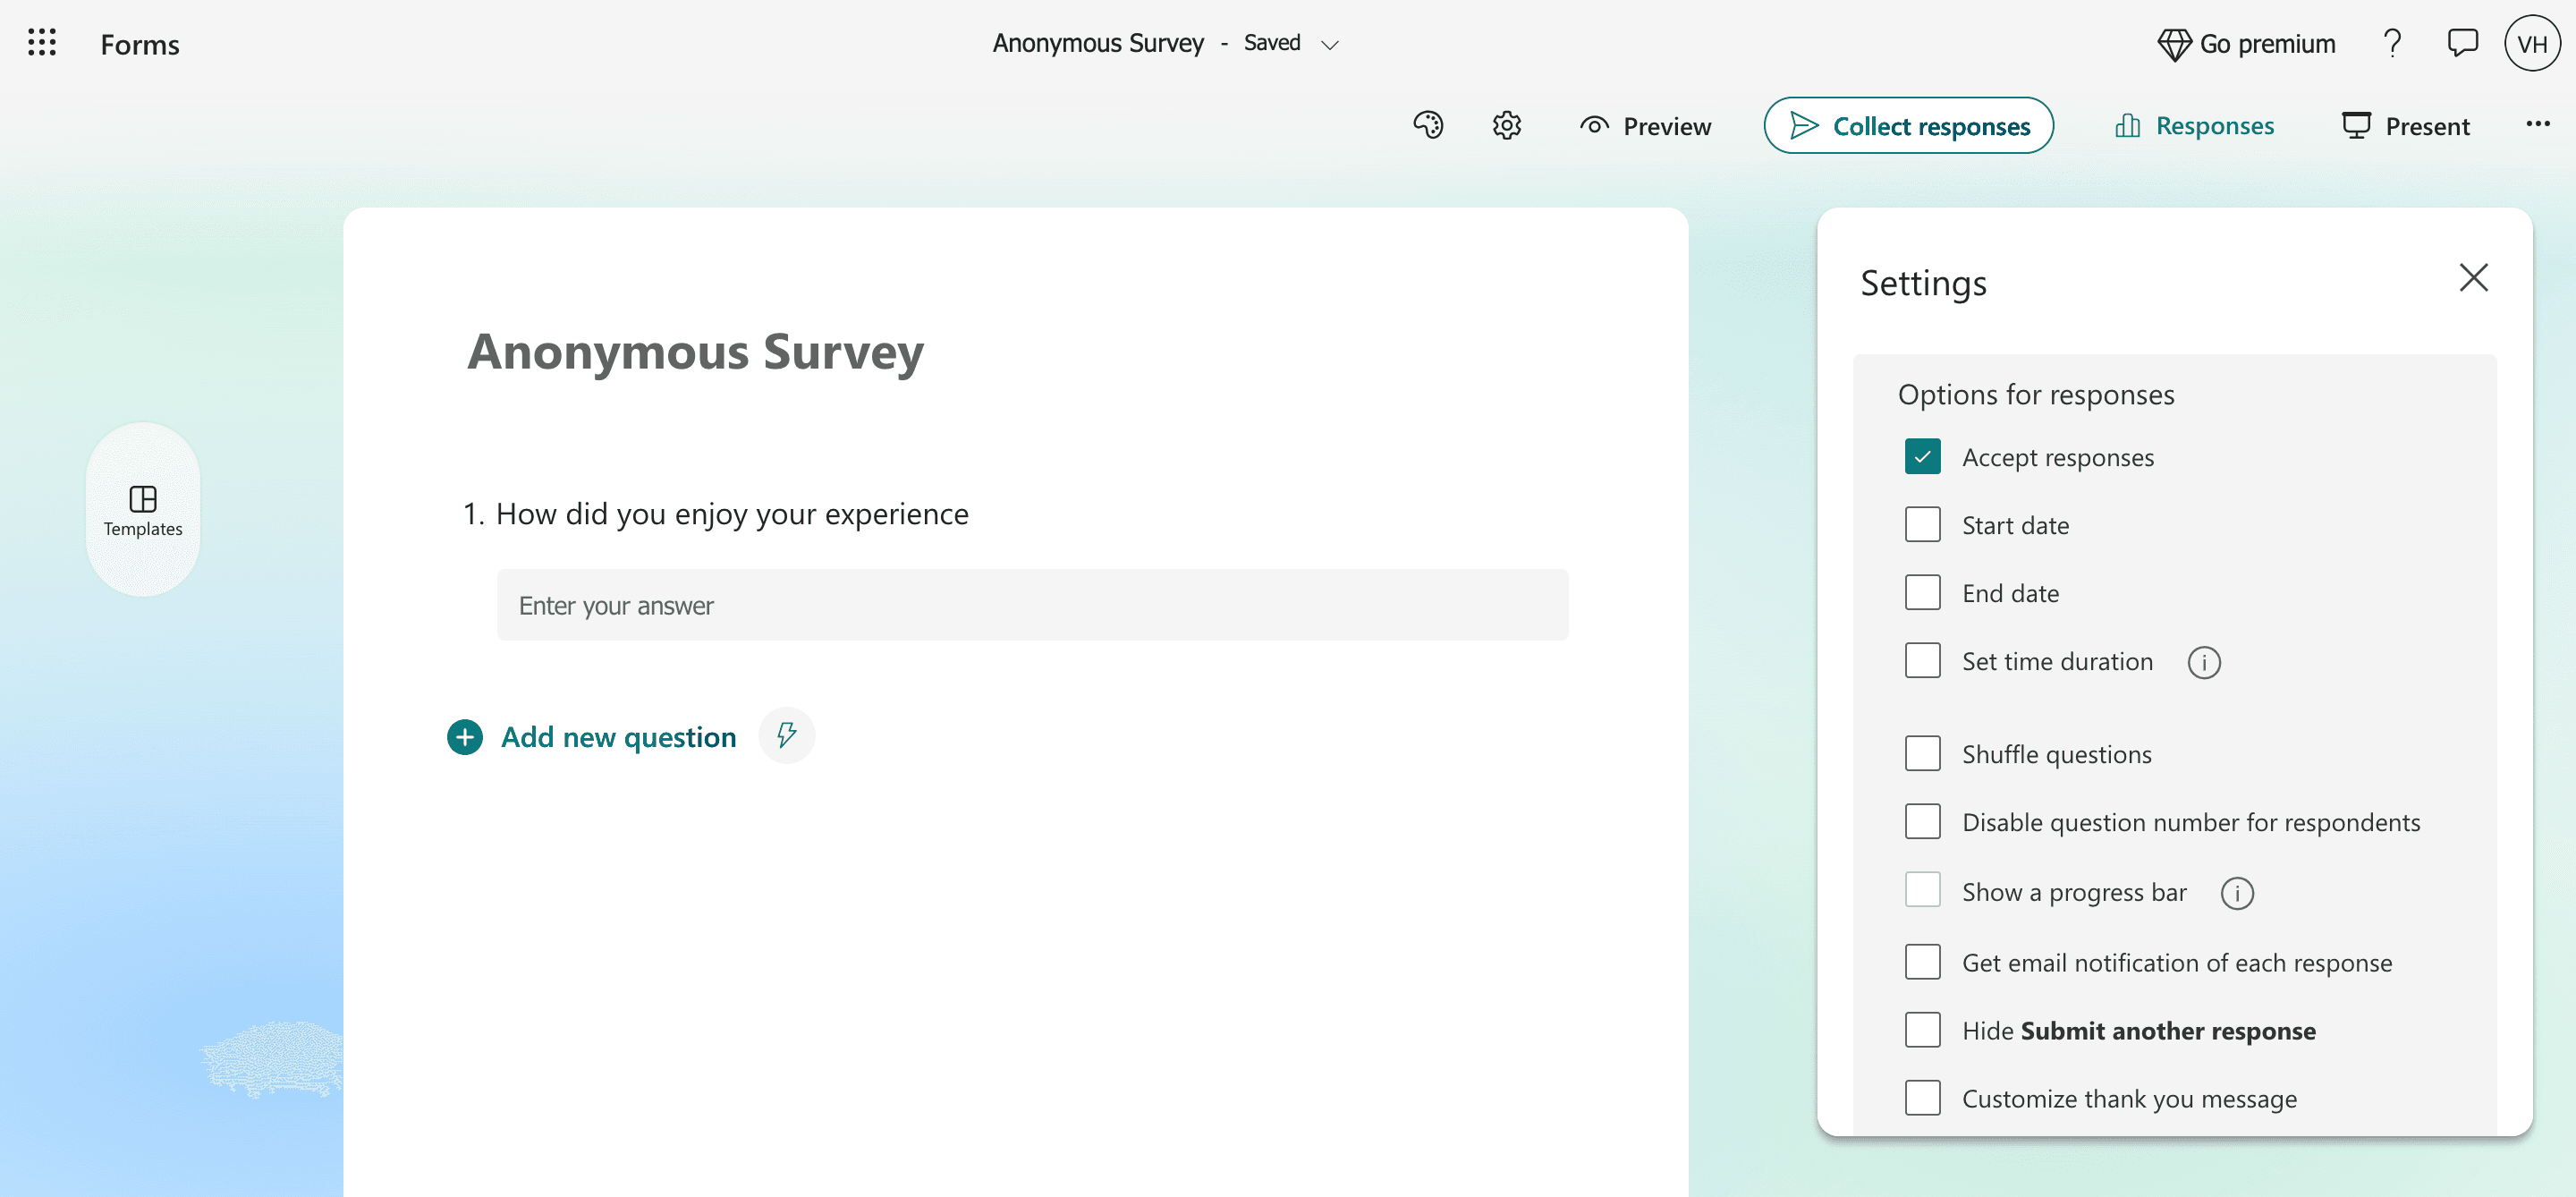Check Disable question number for respondents
The width and height of the screenshot is (2576, 1197).
(x=1922, y=822)
